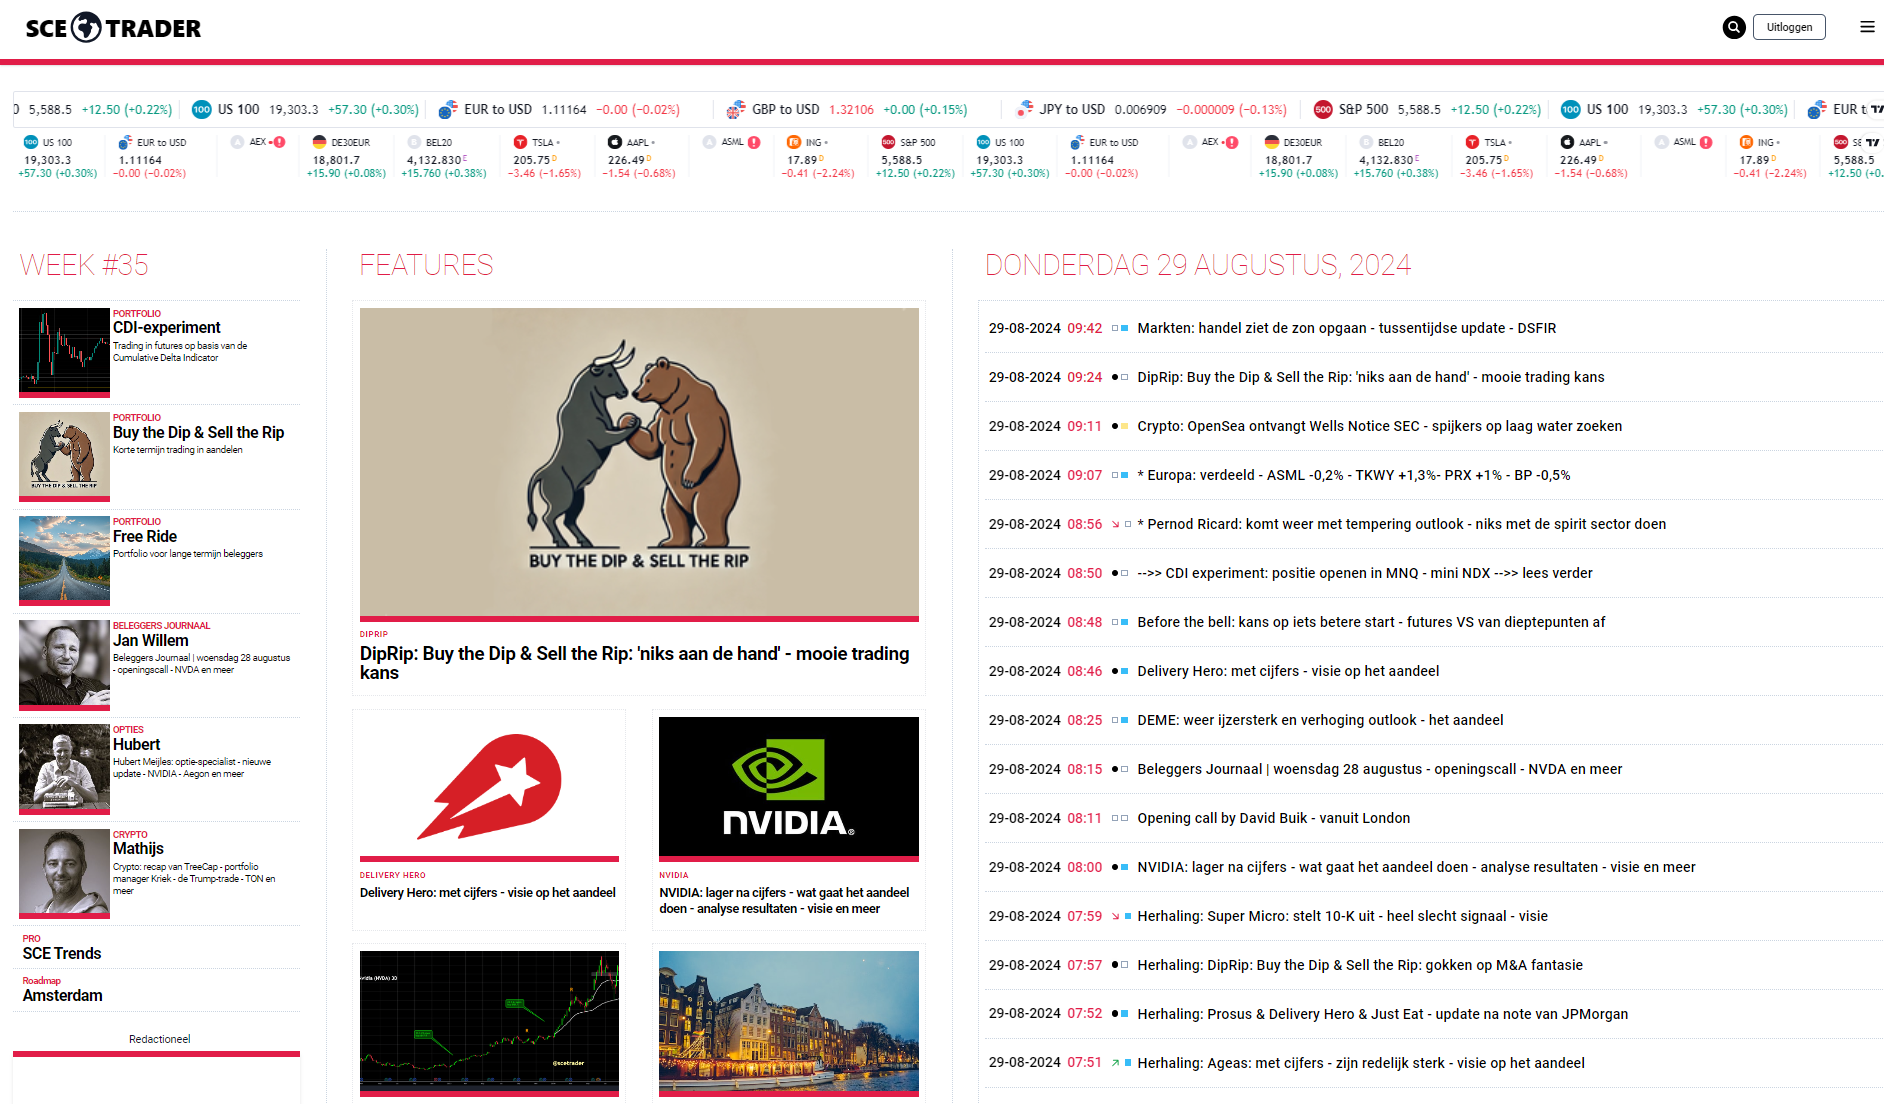Open the 09:42 Markten tussentijdse update story

click(1347, 328)
